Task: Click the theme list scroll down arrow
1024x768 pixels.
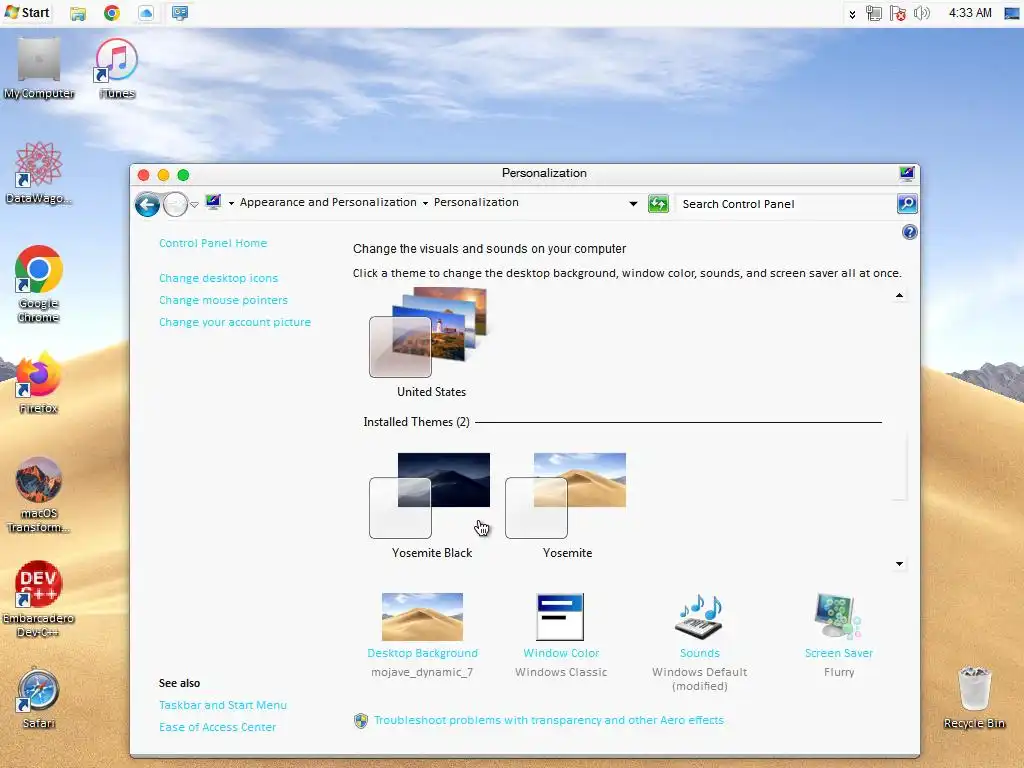Action: click(x=899, y=564)
